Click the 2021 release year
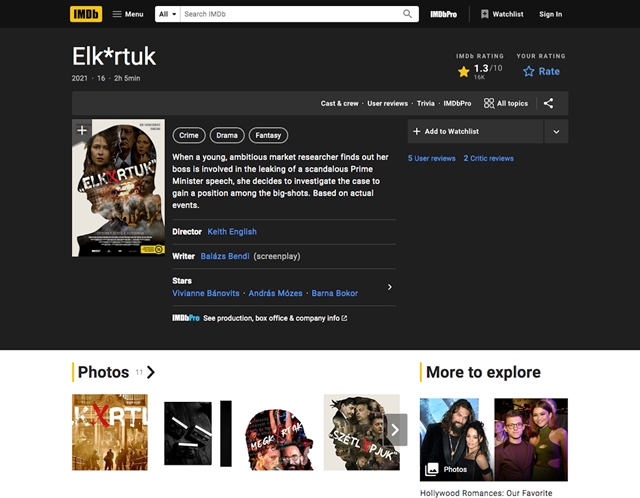The width and height of the screenshot is (640, 498). pos(80,78)
